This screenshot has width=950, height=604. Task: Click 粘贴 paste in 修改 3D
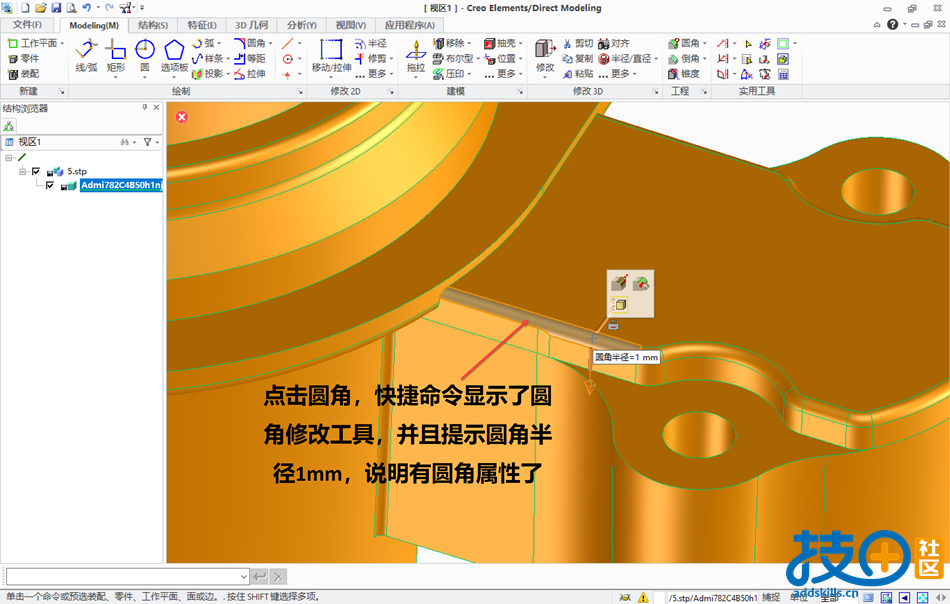578,74
